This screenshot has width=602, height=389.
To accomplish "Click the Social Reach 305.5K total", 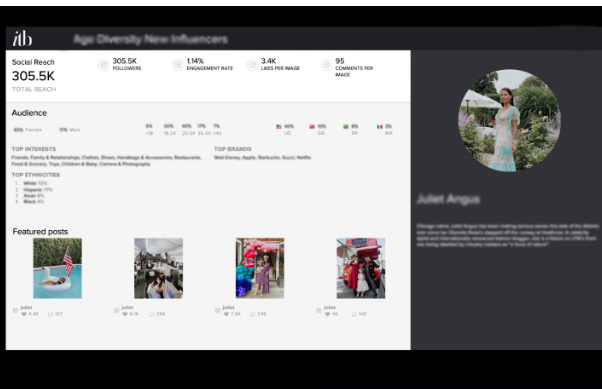I will coord(33,76).
